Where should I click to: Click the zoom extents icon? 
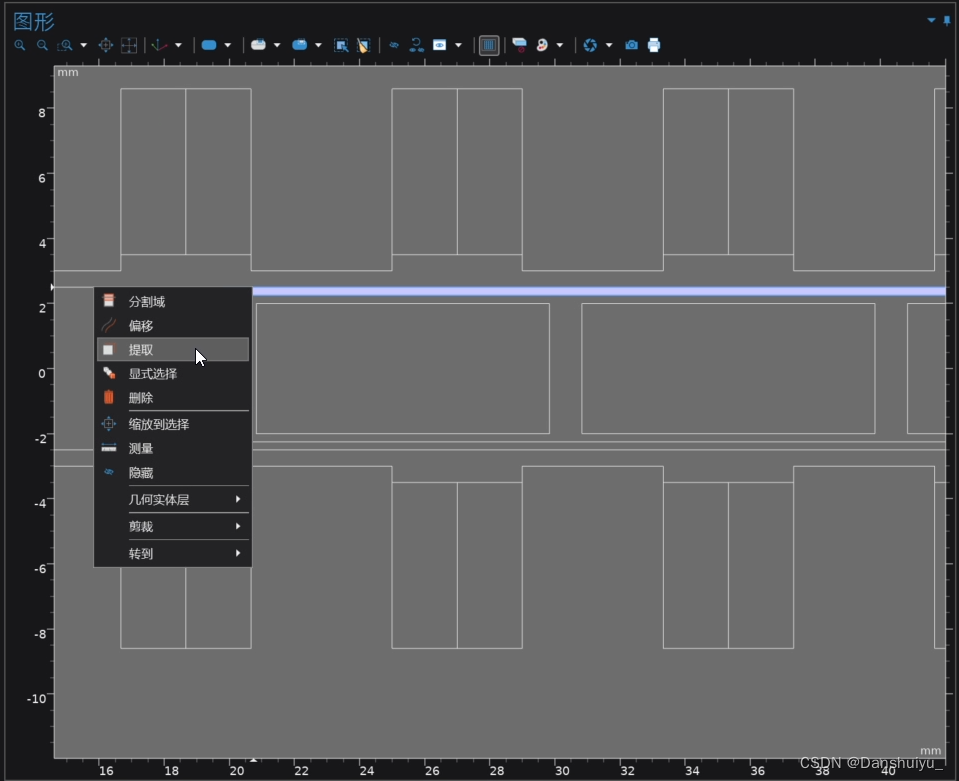(x=129, y=45)
